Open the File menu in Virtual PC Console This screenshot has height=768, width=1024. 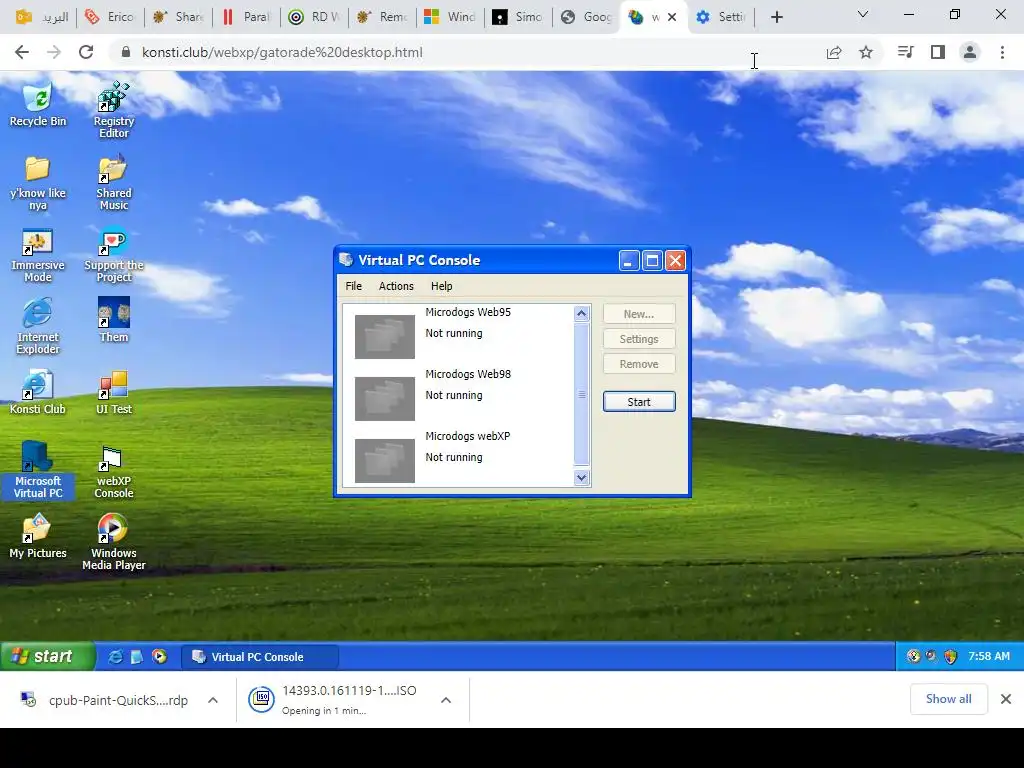(353, 286)
